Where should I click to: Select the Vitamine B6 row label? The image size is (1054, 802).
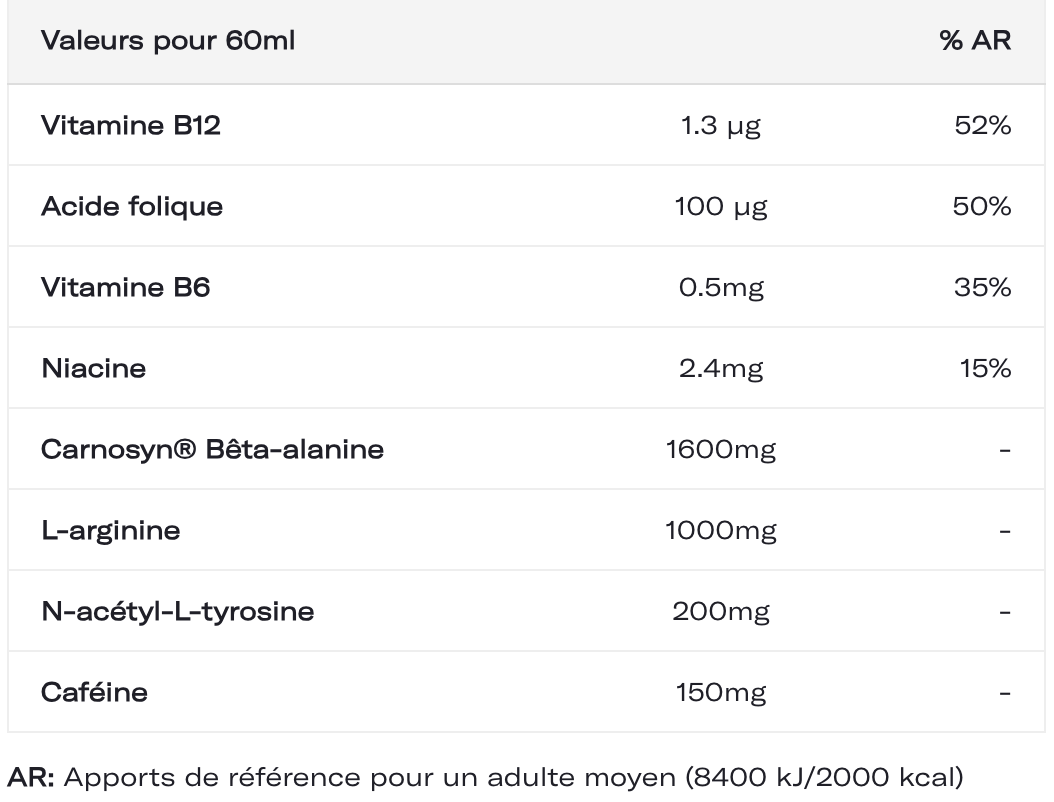(x=126, y=288)
